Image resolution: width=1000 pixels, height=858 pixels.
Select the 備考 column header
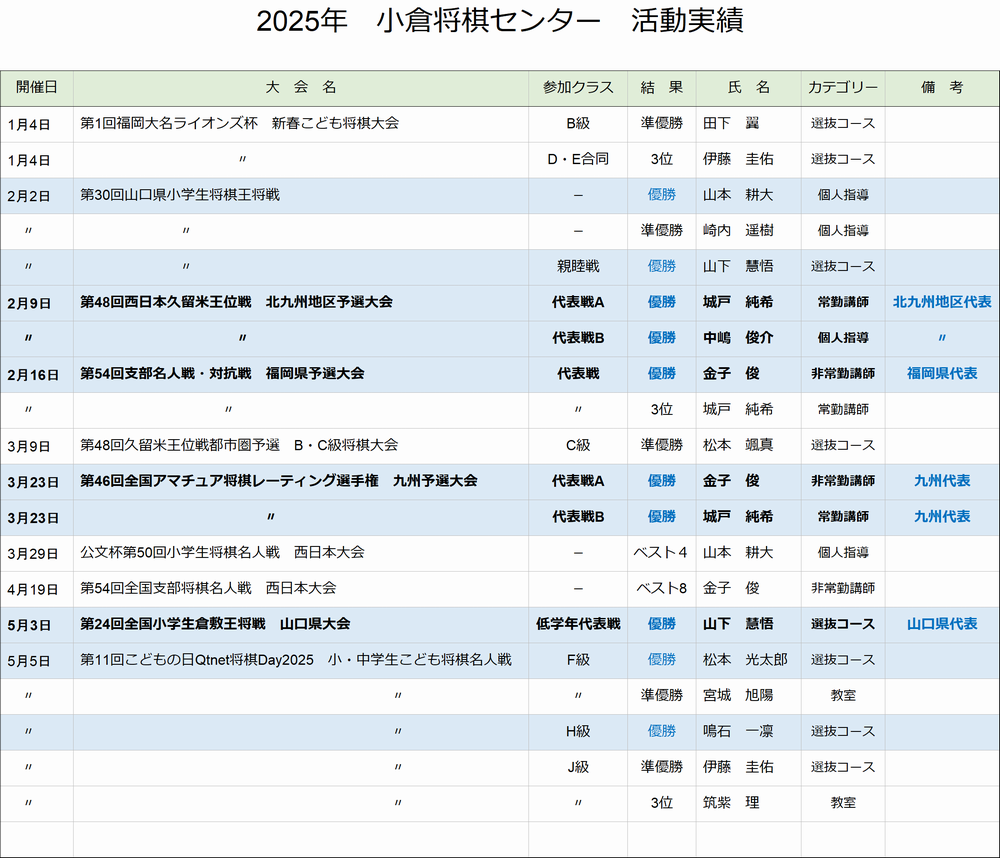(x=941, y=88)
